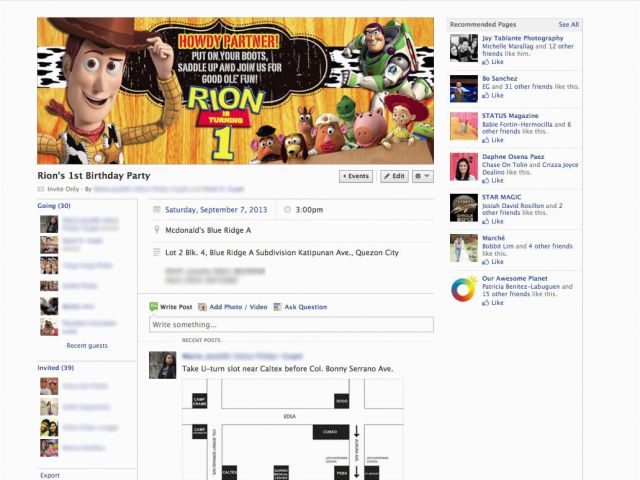This screenshot has height=480, width=640.
Task: Click the clock icon beside 3:00pm
Action: (x=287, y=210)
